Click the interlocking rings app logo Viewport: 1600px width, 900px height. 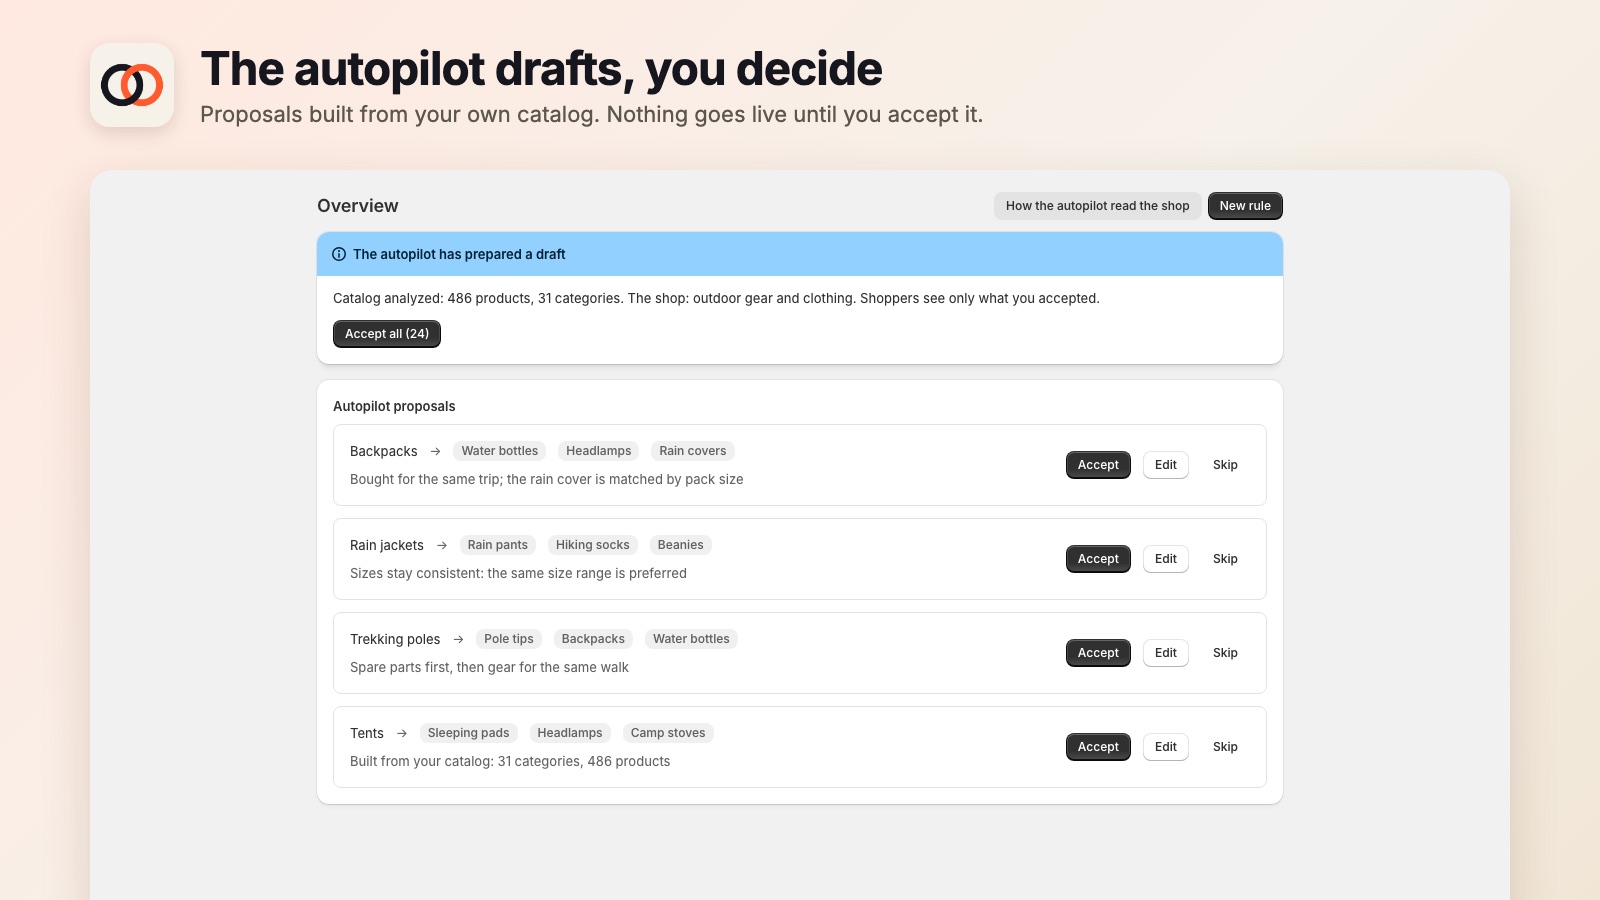point(132,85)
